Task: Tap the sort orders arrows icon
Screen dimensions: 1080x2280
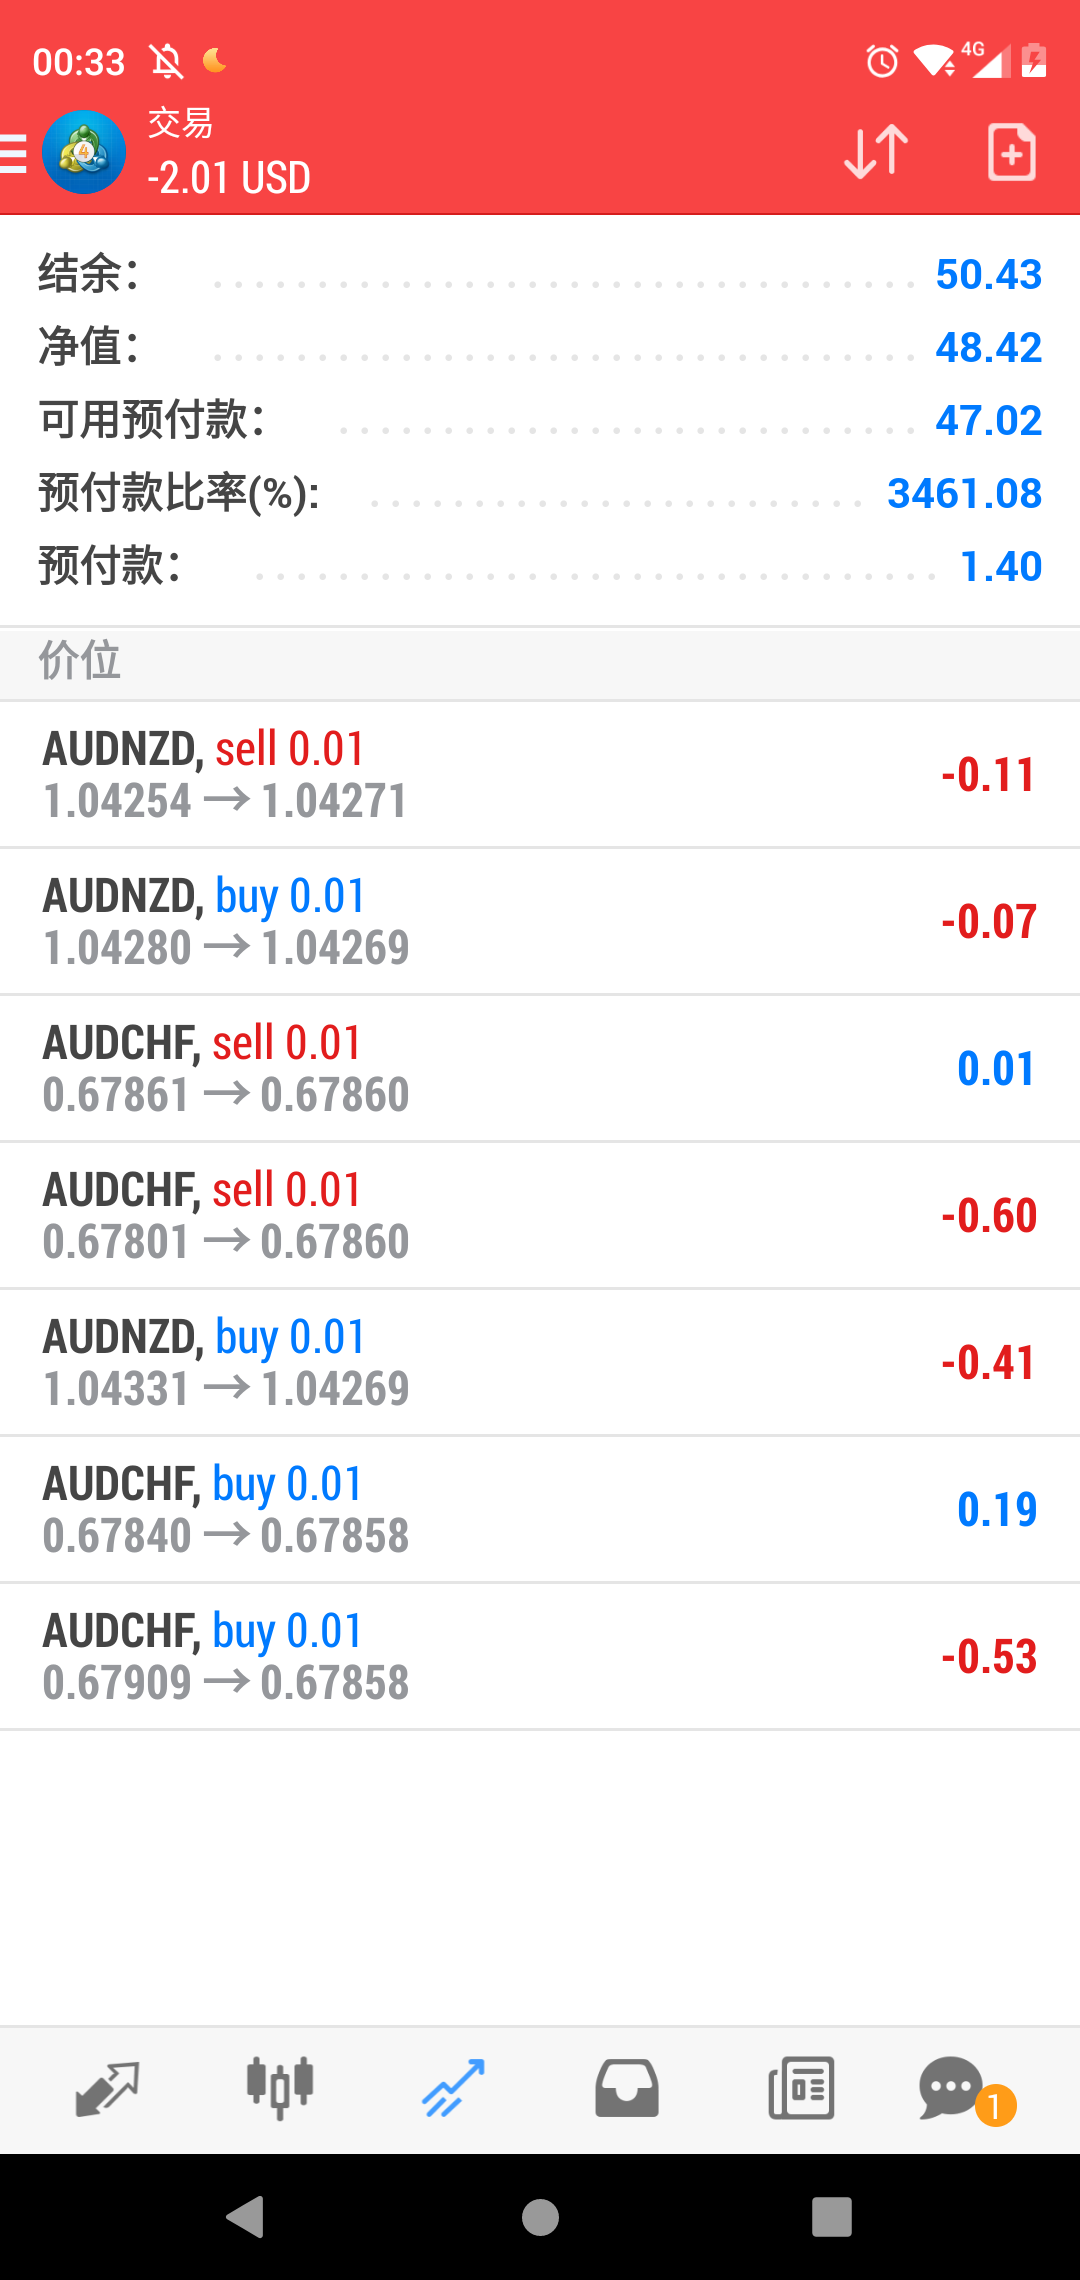Action: coord(876,152)
